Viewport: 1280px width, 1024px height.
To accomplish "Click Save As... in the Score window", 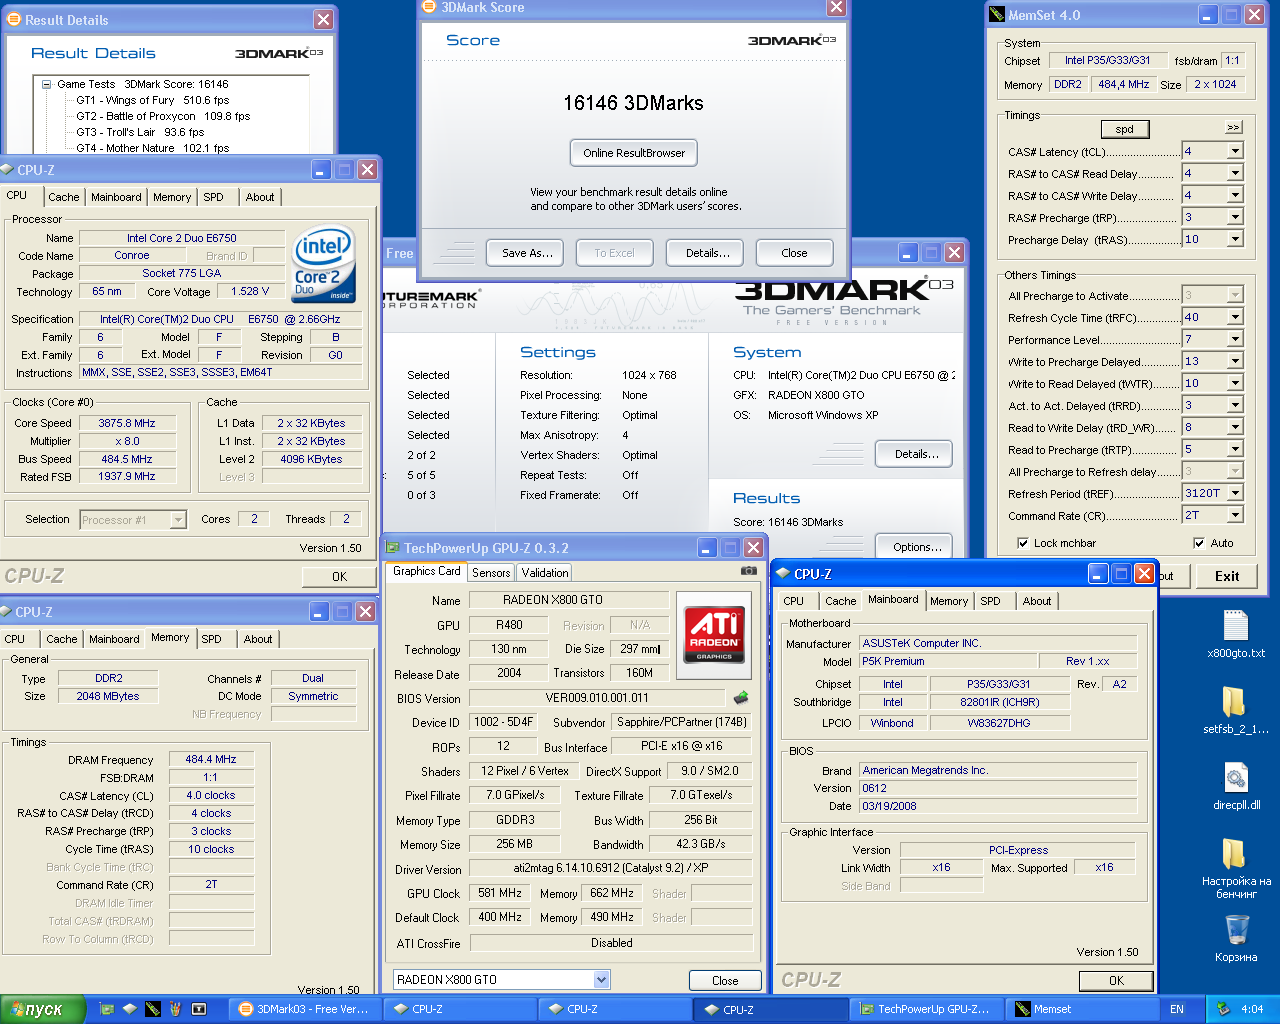I will [527, 253].
